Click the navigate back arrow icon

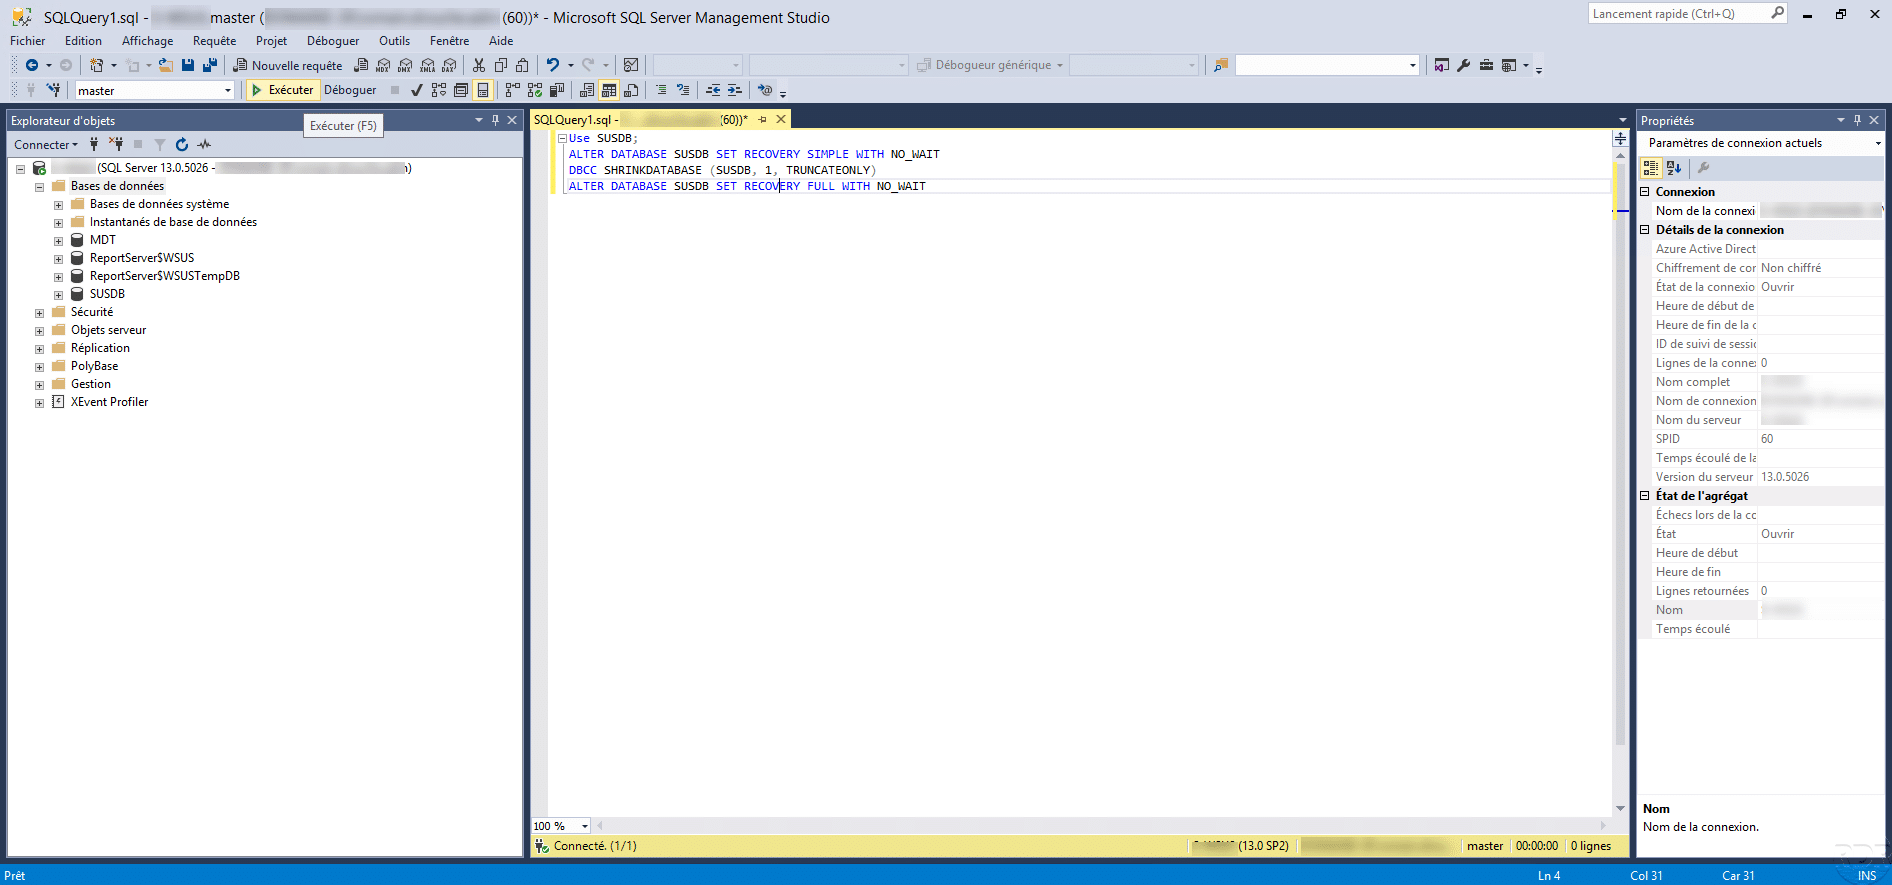tap(32, 65)
